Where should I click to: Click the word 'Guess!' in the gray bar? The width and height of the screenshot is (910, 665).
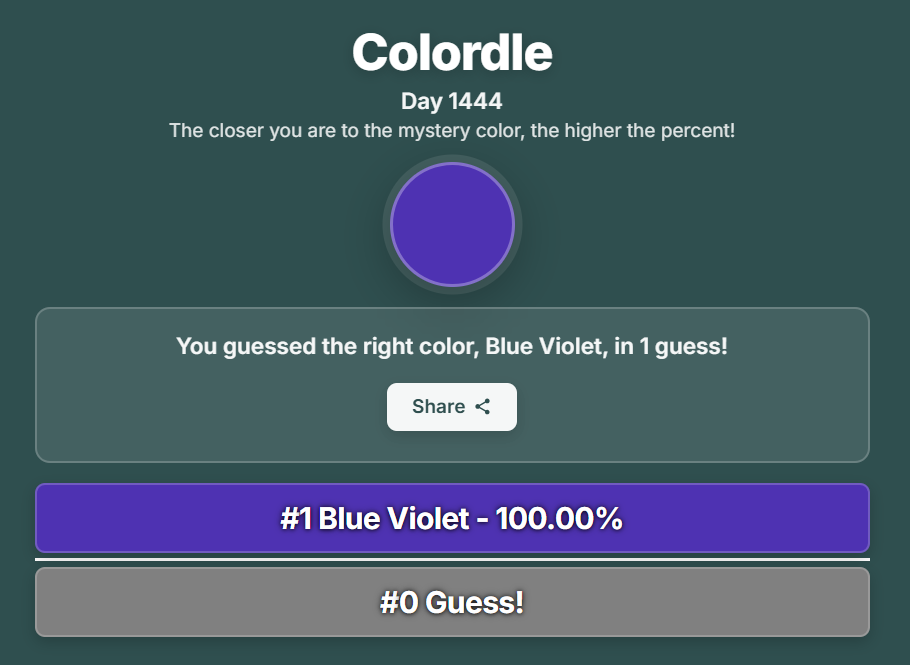coord(474,603)
